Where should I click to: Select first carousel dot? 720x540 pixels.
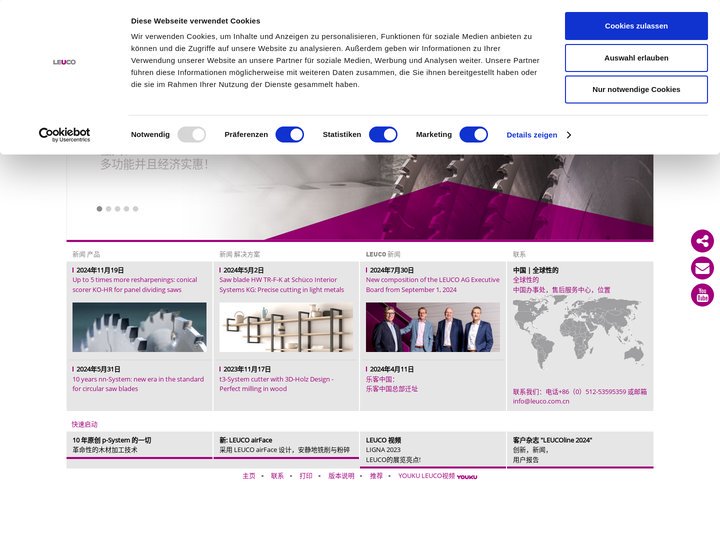coord(99,209)
